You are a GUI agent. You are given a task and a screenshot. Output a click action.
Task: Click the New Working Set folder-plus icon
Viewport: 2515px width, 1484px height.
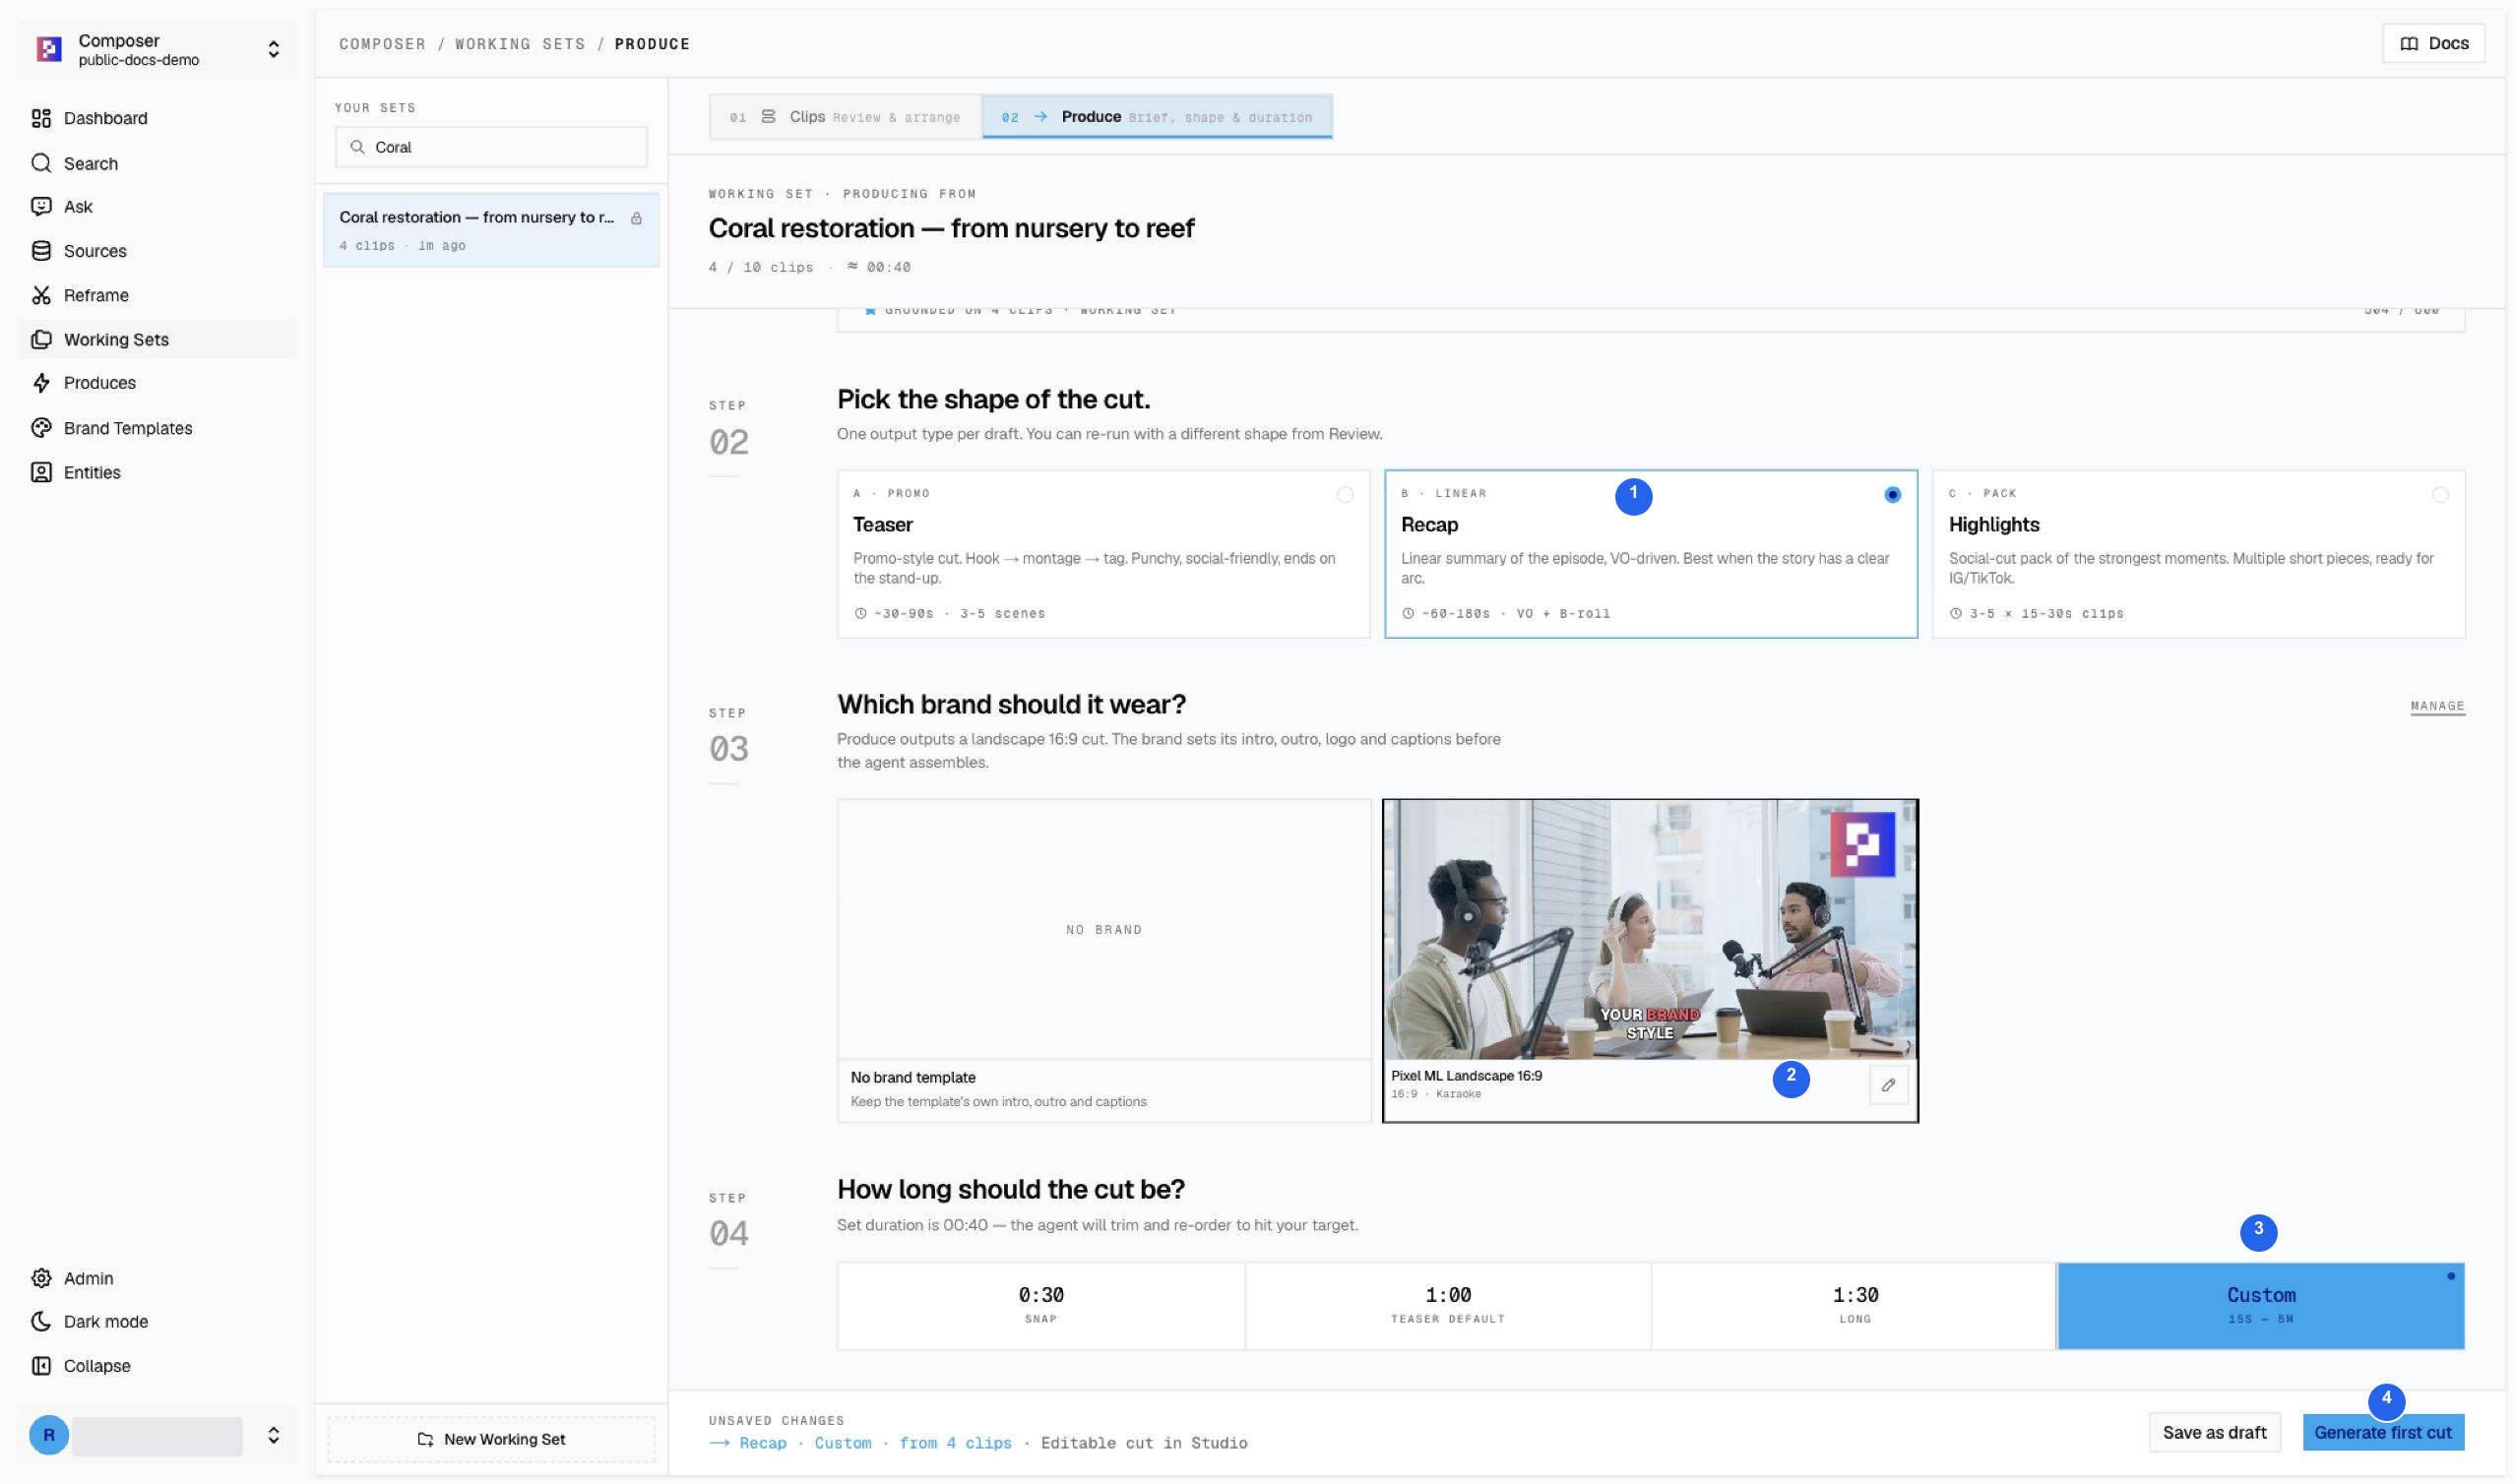[425, 1439]
